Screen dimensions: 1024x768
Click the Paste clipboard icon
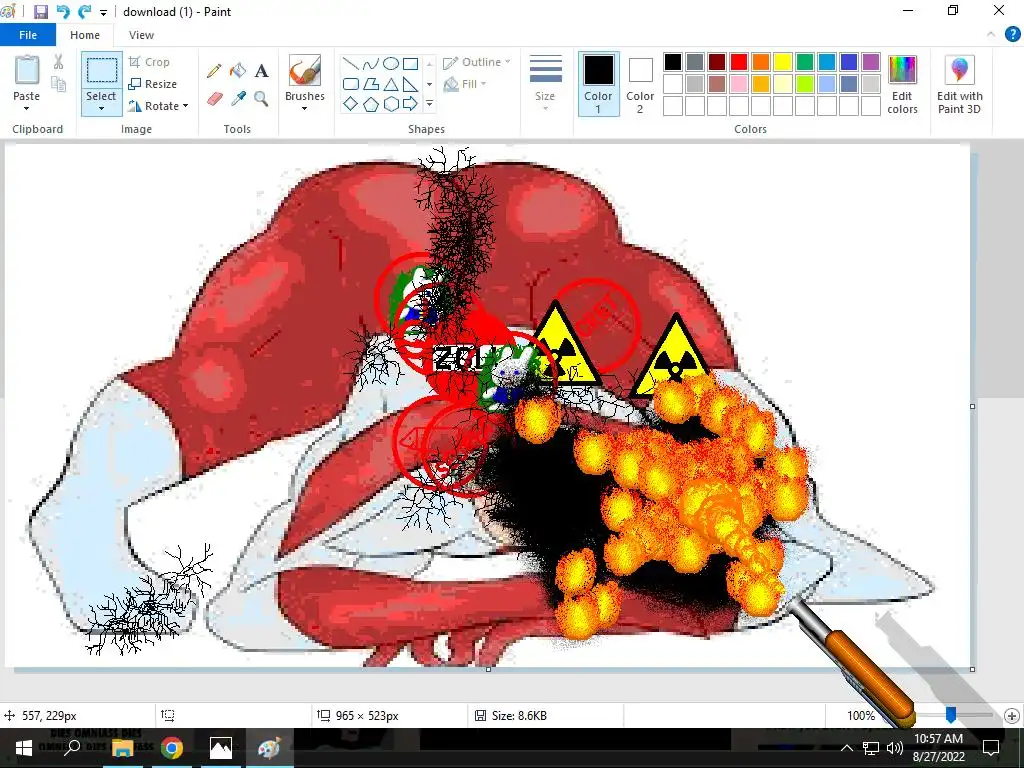click(27, 70)
